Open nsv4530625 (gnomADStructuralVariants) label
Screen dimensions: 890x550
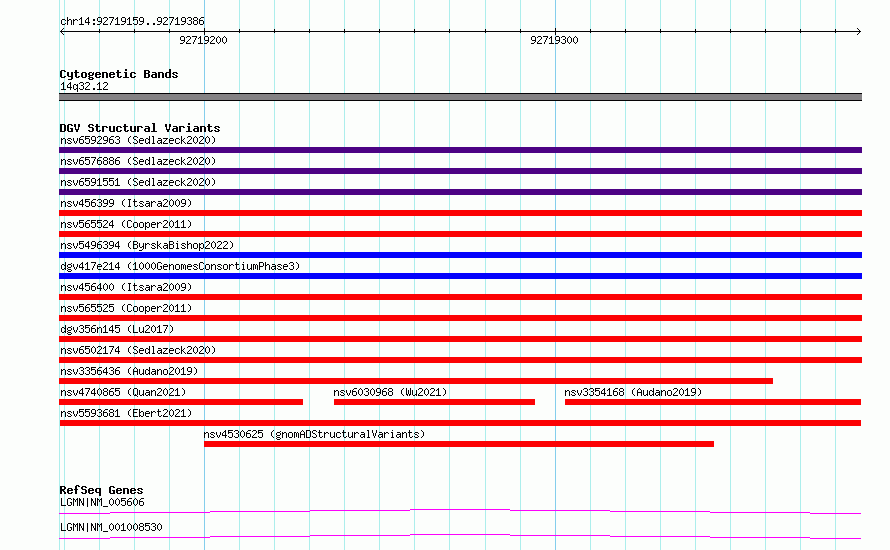(x=314, y=434)
